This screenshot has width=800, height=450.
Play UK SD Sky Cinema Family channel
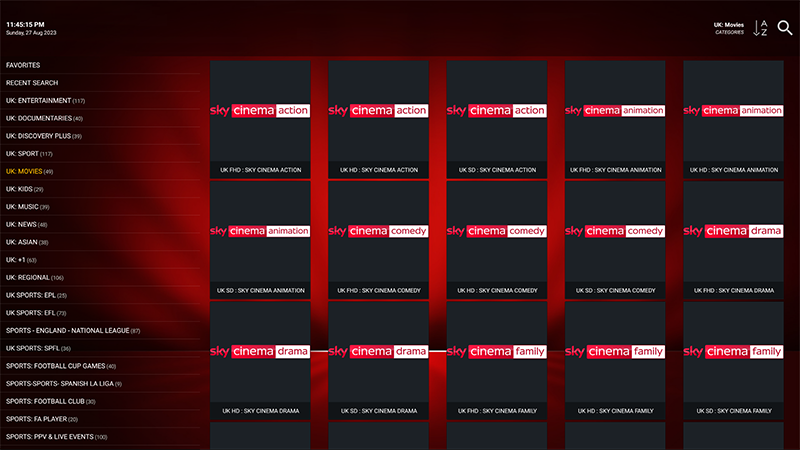(x=733, y=359)
